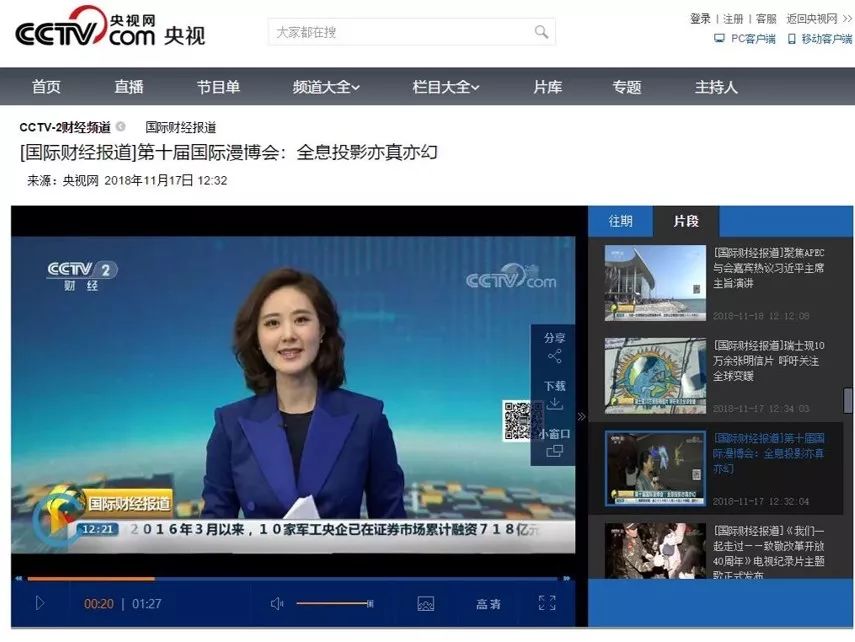
Task: Open 片库 navigation item
Action: [x=547, y=87]
